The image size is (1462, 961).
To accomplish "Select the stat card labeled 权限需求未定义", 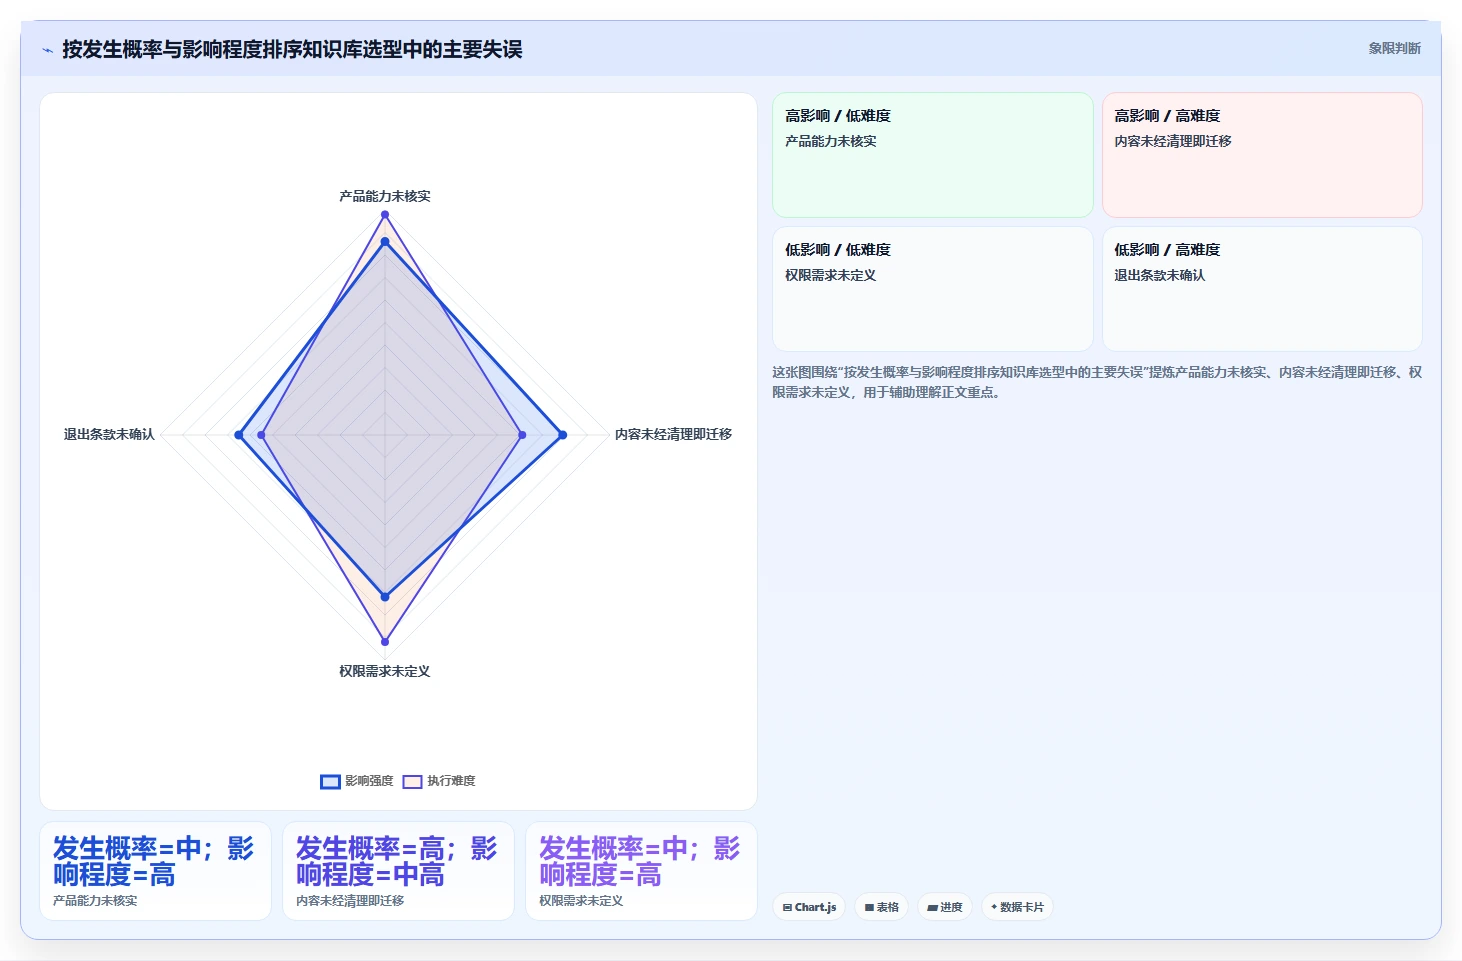I will 641,871.
